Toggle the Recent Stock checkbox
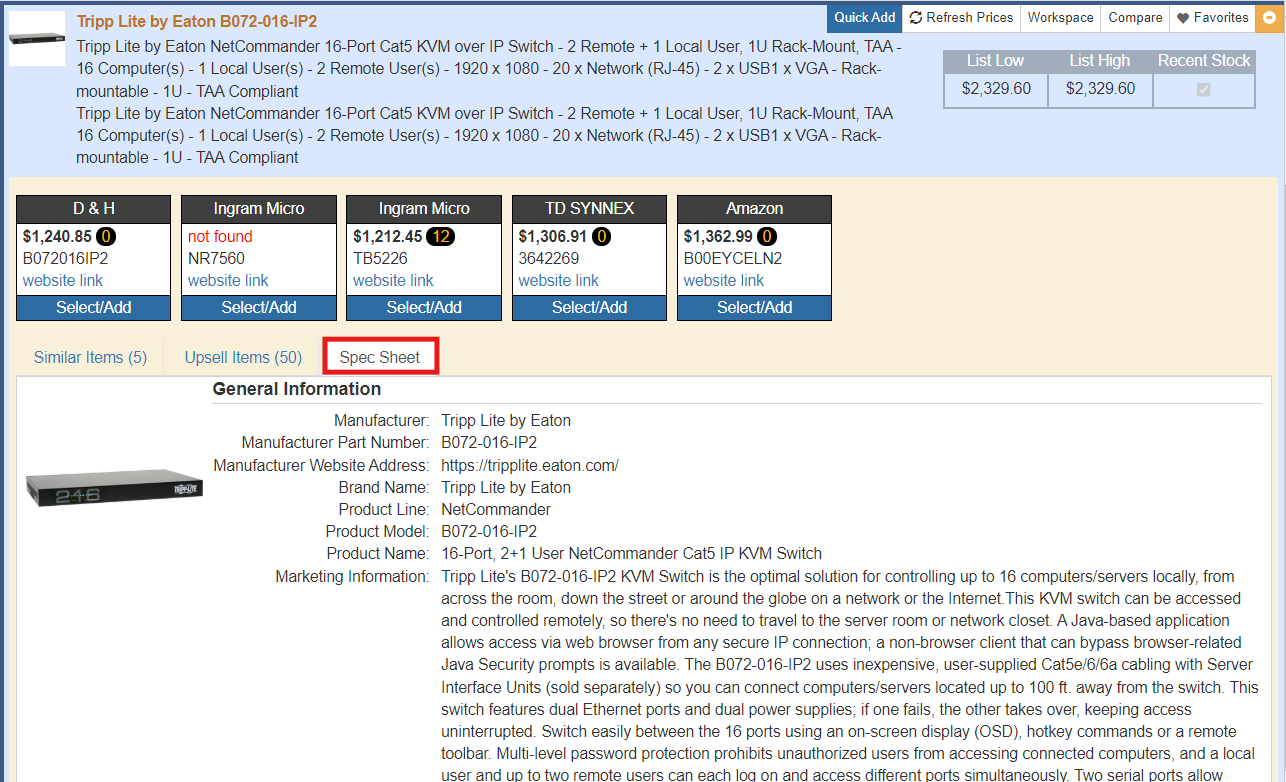The height and width of the screenshot is (782, 1286). (1203, 89)
